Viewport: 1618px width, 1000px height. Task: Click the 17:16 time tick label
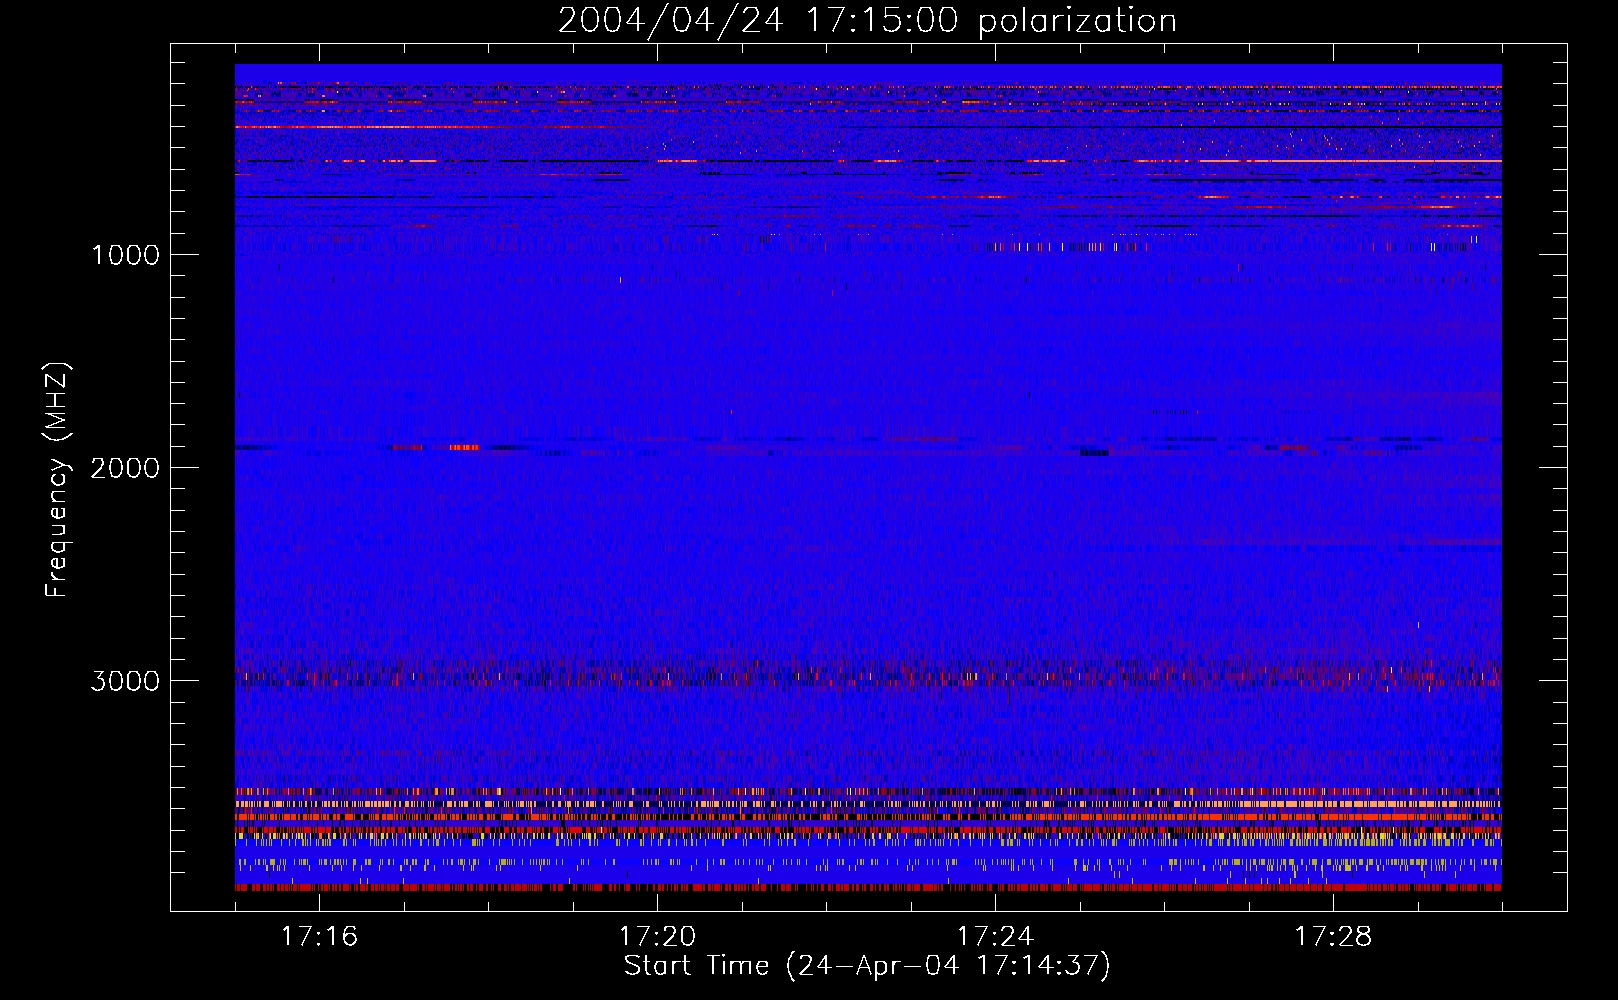(x=319, y=936)
